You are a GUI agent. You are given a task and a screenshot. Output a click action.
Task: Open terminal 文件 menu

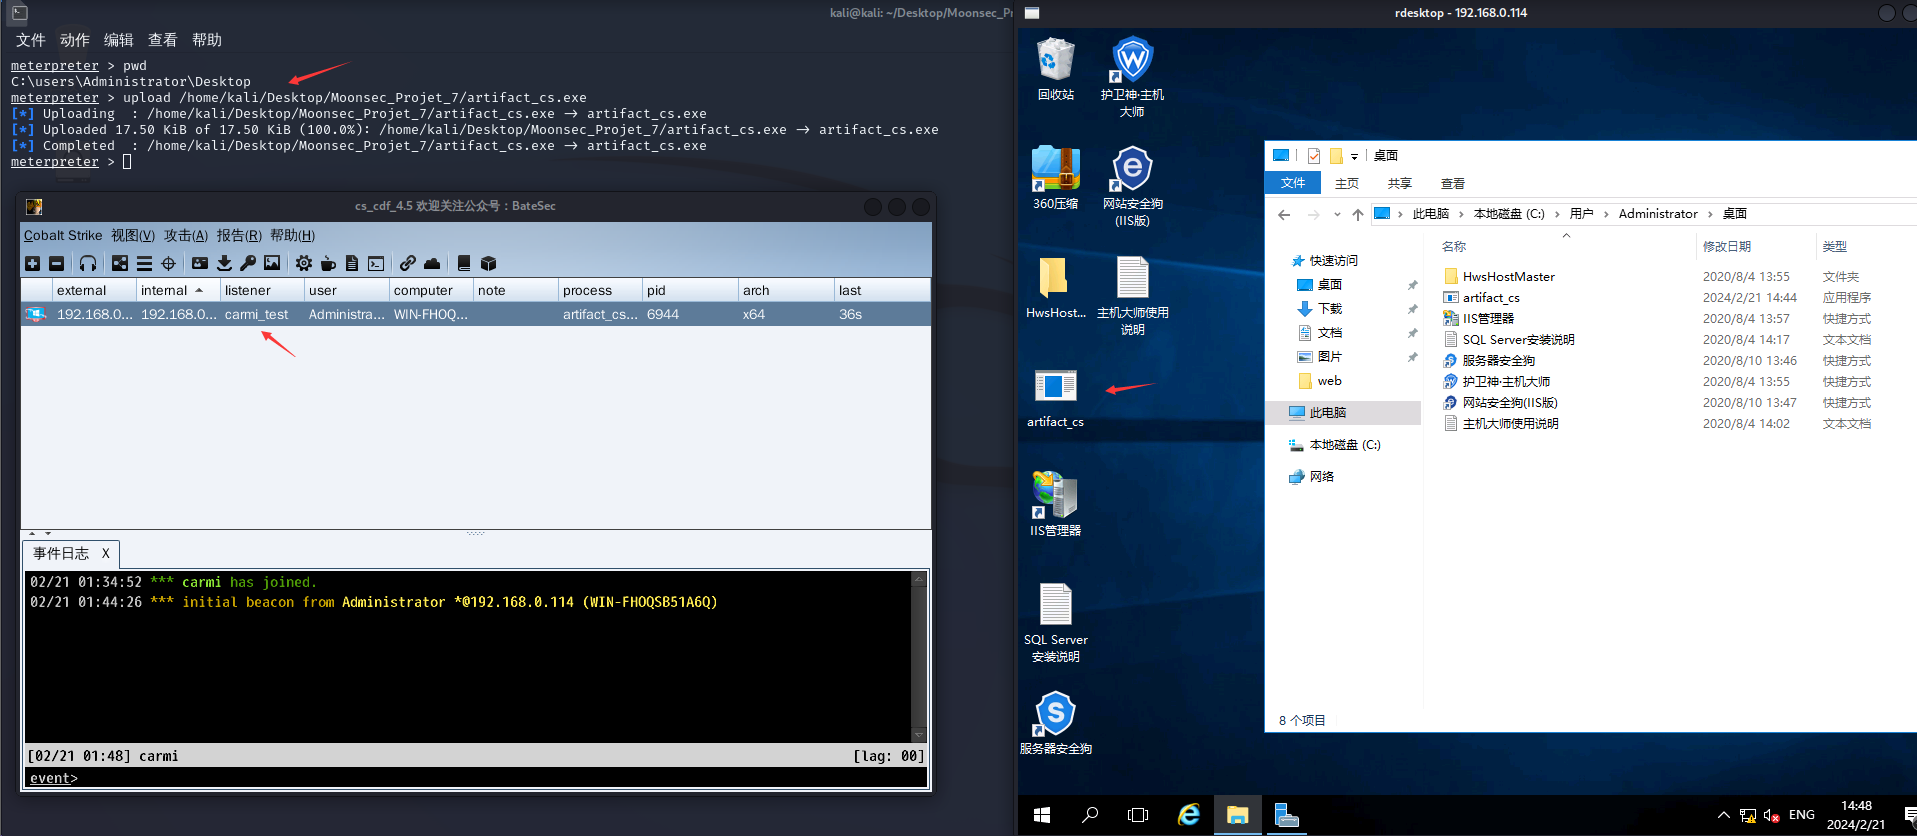[x=31, y=40]
